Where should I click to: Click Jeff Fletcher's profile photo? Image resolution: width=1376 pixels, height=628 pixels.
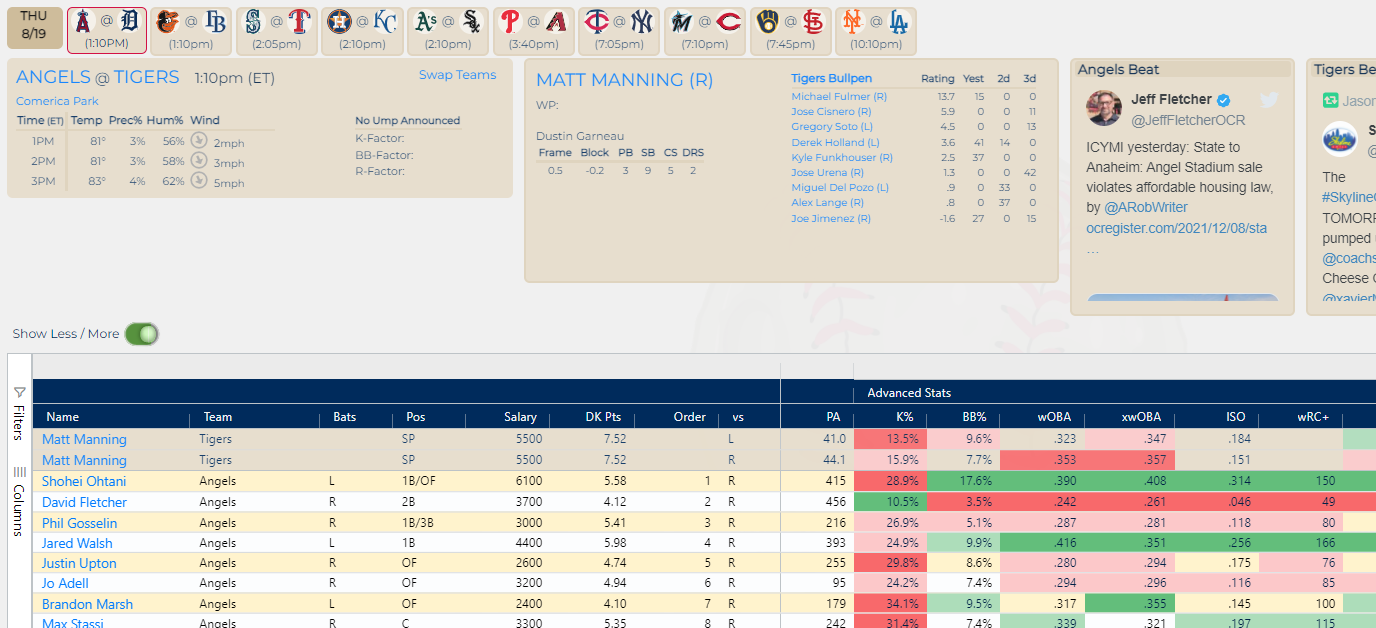tap(1104, 108)
